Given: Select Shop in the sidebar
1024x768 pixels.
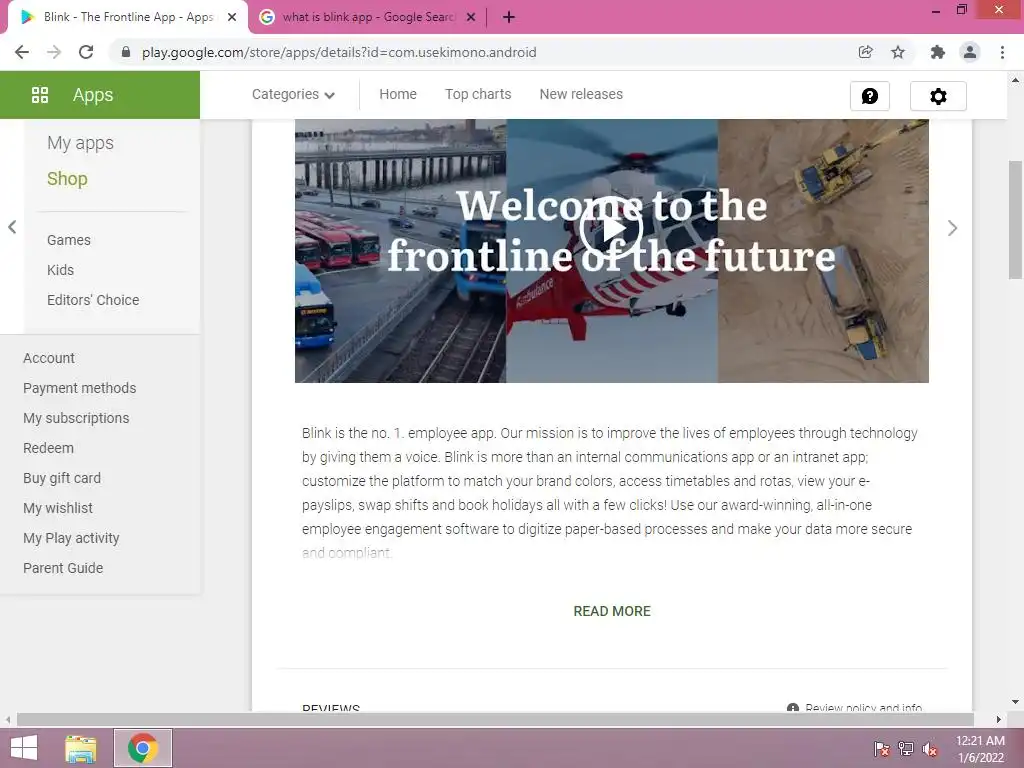Looking at the screenshot, I should click(x=67, y=179).
